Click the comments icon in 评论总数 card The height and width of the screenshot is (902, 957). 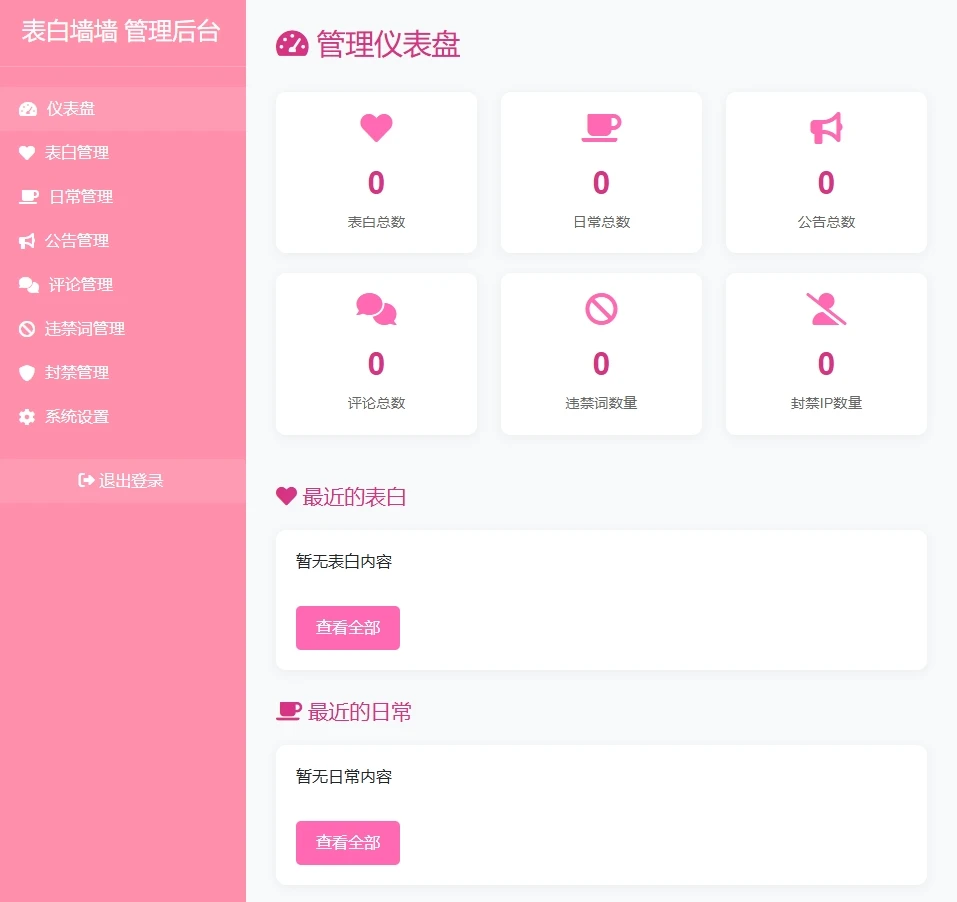pyautogui.click(x=376, y=309)
